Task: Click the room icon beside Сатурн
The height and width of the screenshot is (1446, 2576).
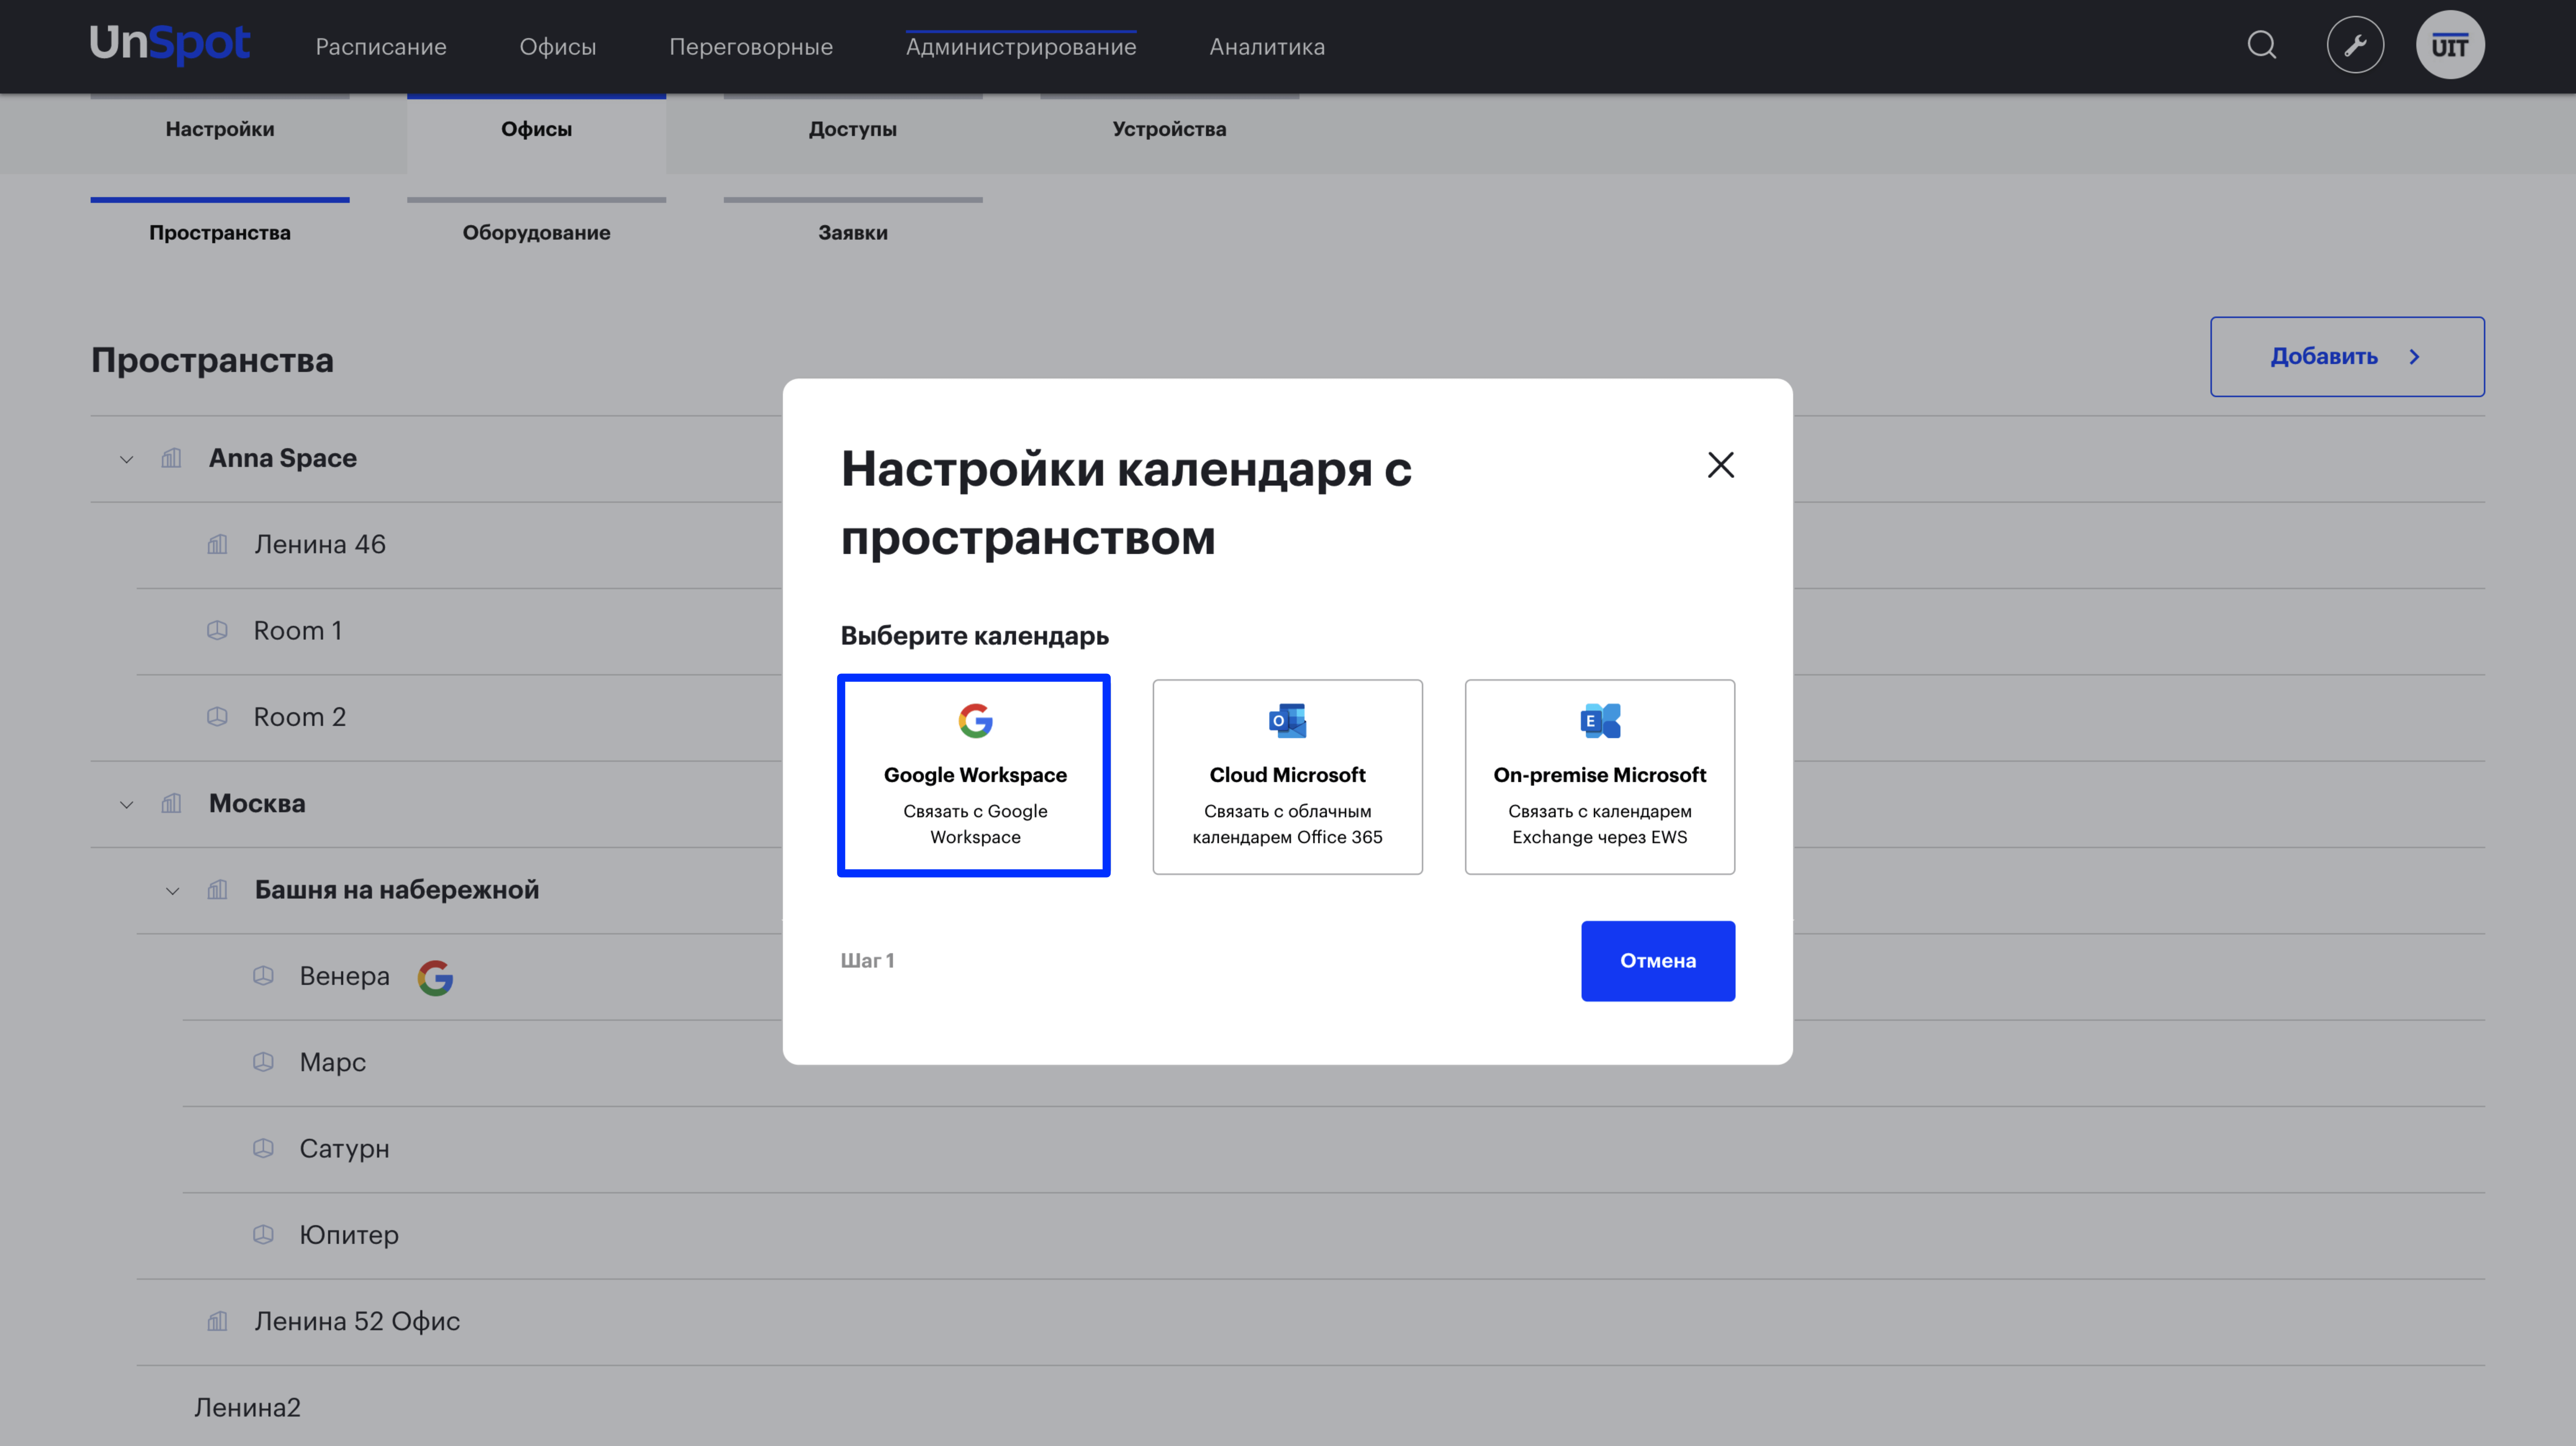Action: coord(263,1148)
